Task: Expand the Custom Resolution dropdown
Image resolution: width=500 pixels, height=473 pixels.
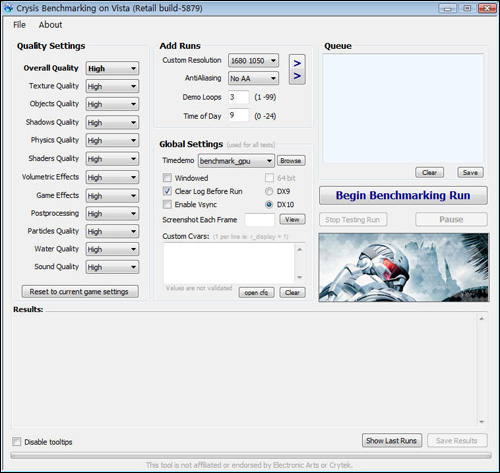Action: point(253,61)
